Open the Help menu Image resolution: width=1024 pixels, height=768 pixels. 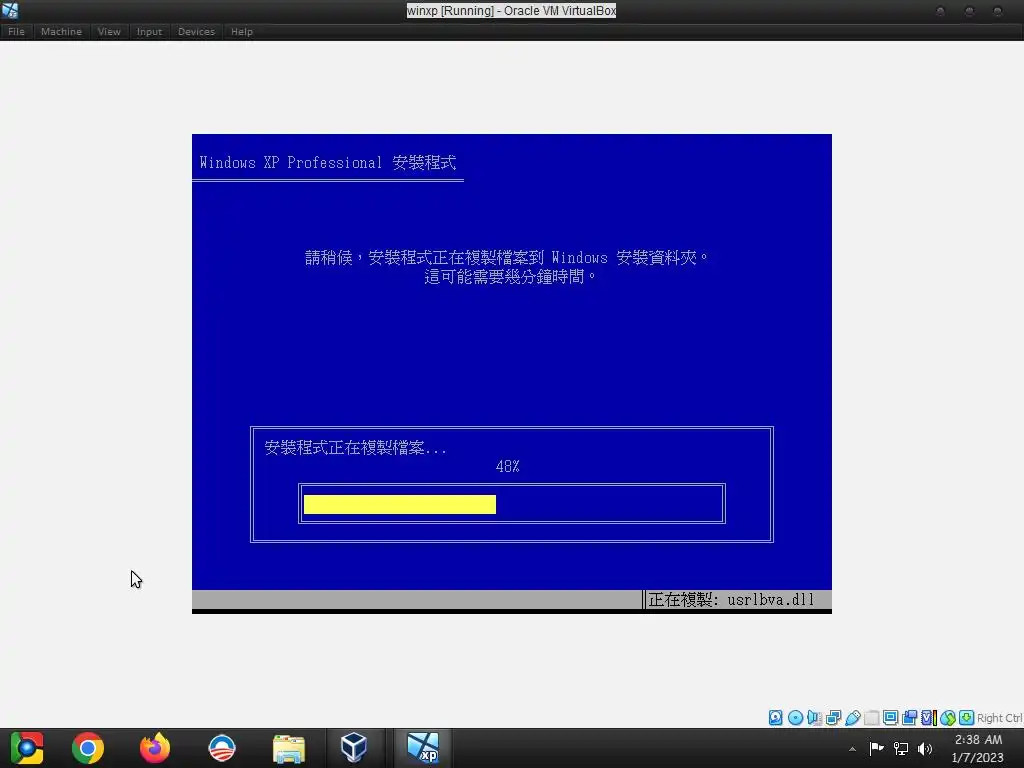click(242, 31)
